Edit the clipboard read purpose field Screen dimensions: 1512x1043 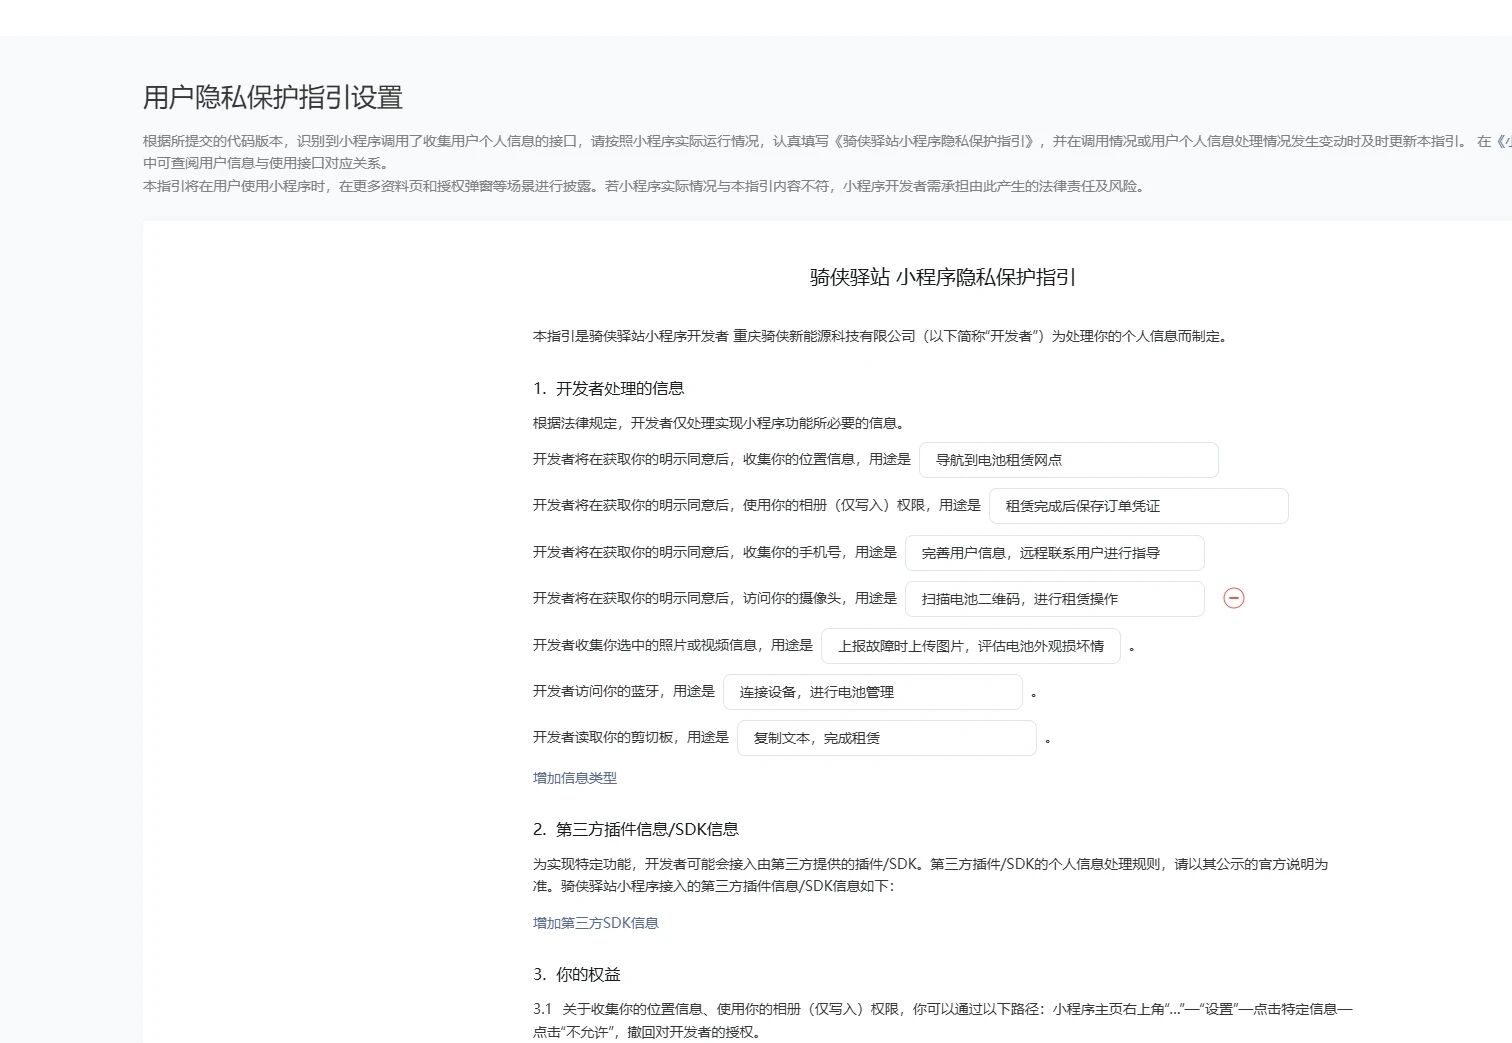[x=886, y=738]
